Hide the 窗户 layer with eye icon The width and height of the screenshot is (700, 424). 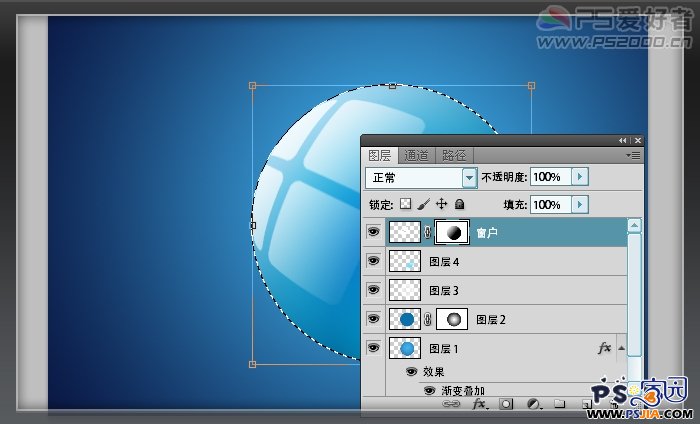pyautogui.click(x=374, y=232)
